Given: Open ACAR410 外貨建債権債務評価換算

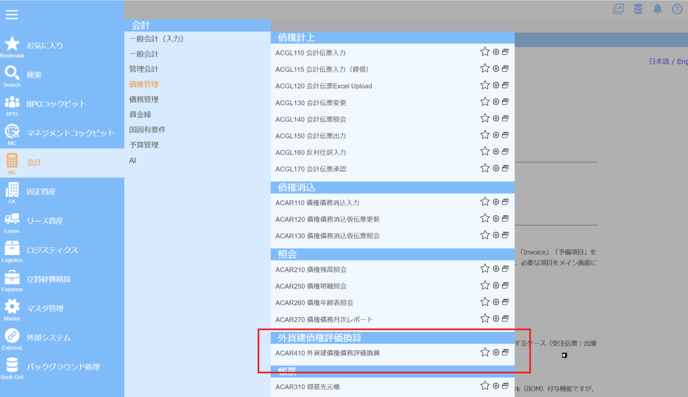Looking at the screenshot, I should tap(327, 353).
